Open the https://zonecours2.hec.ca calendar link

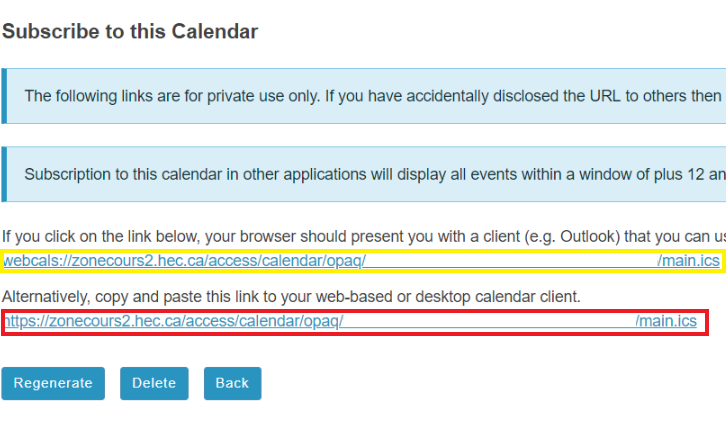pyautogui.click(x=350, y=321)
